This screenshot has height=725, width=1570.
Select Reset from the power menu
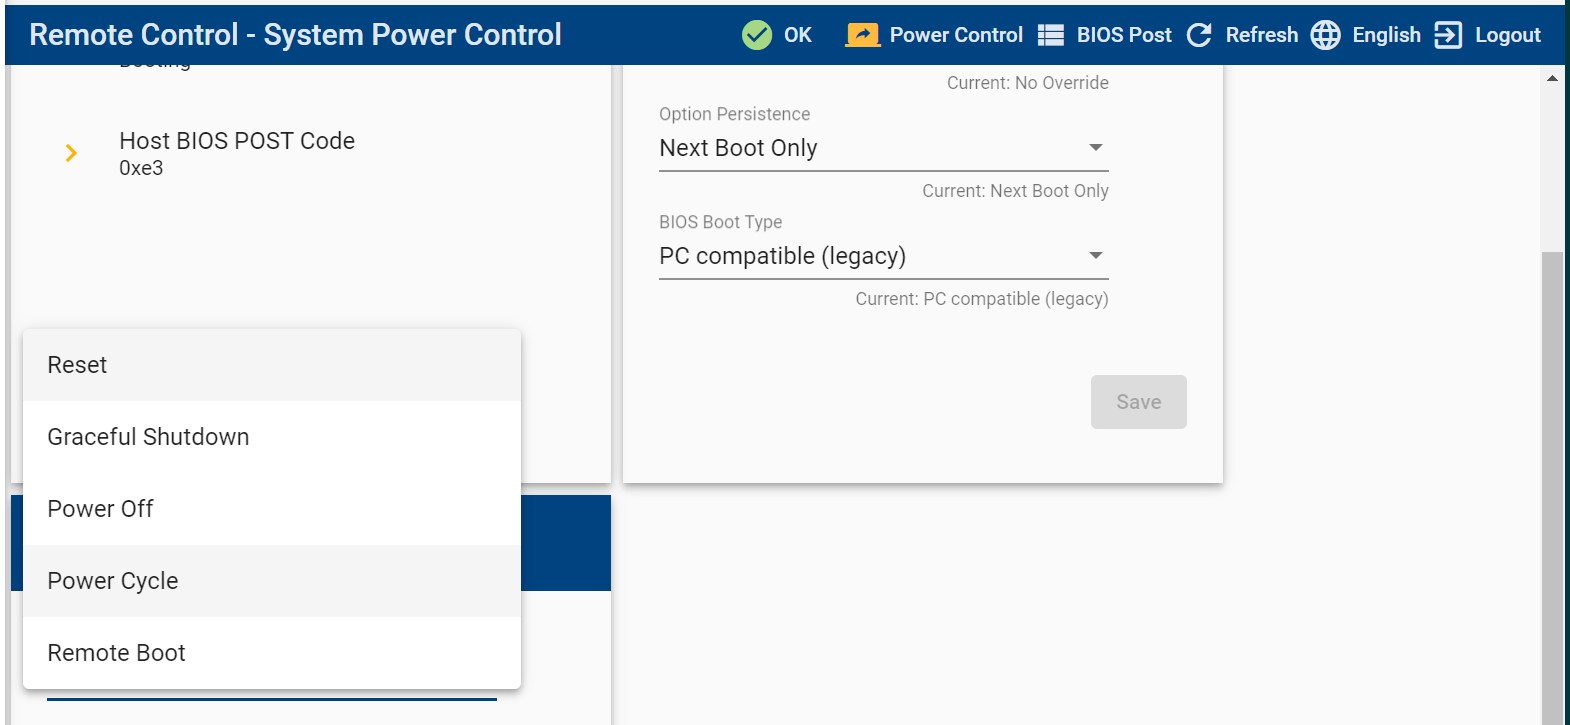pos(78,365)
